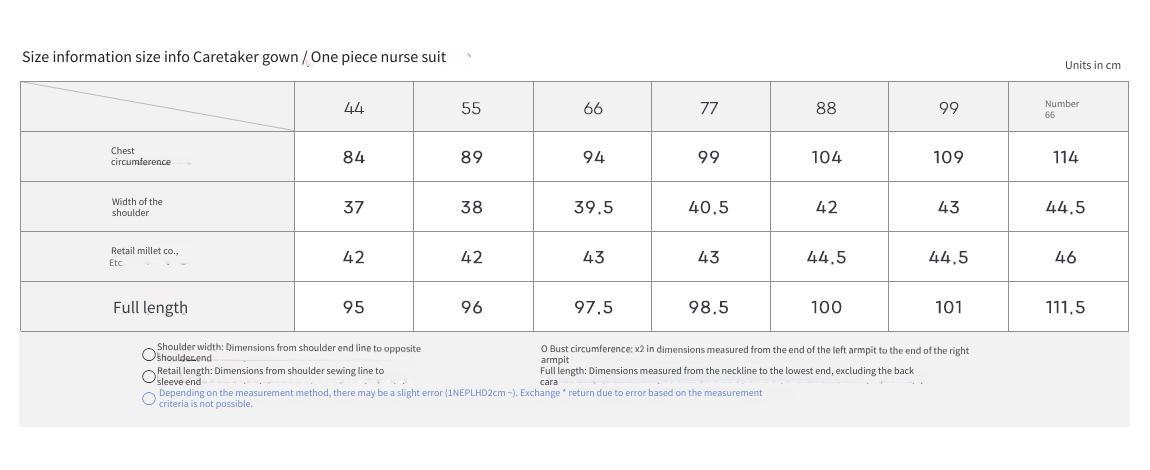The height and width of the screenshot is (470, 1150).
Task: Click the full length value 111.5 cell
Action: point(1068,306)
